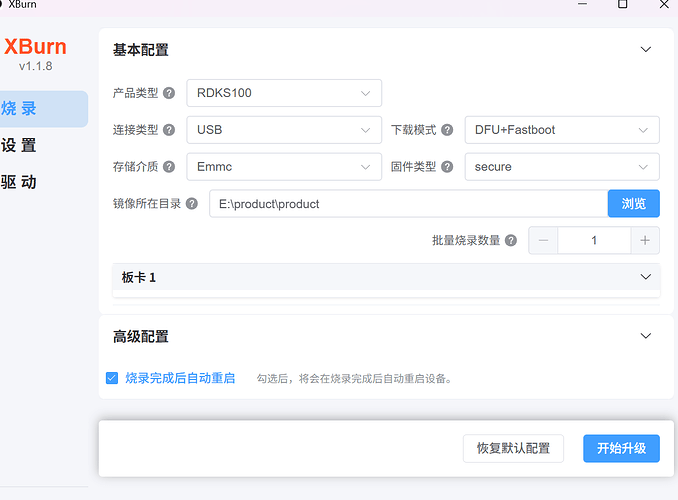Click 开始升级 button
Screen dimensions: 678x500
[621, 449]
